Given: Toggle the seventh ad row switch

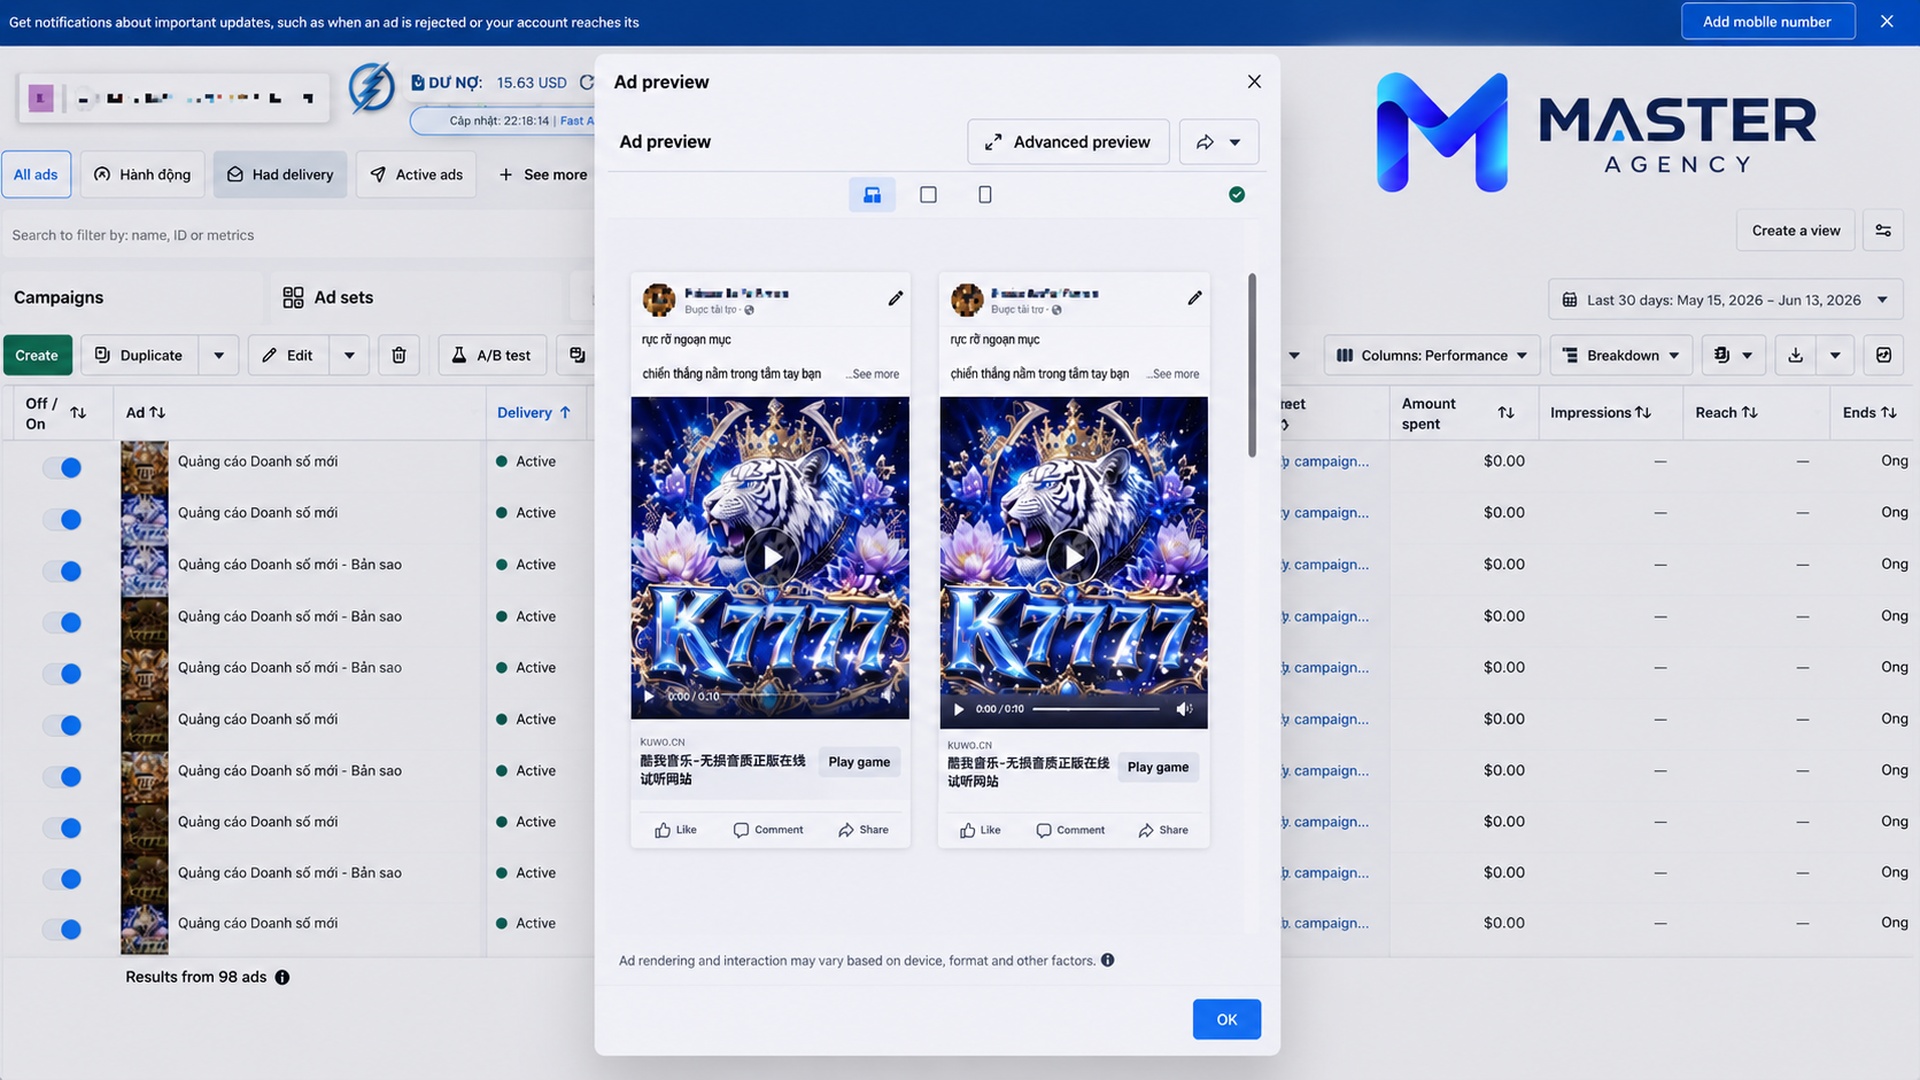Looking at the screenshot, I should [x=62, y=776].
